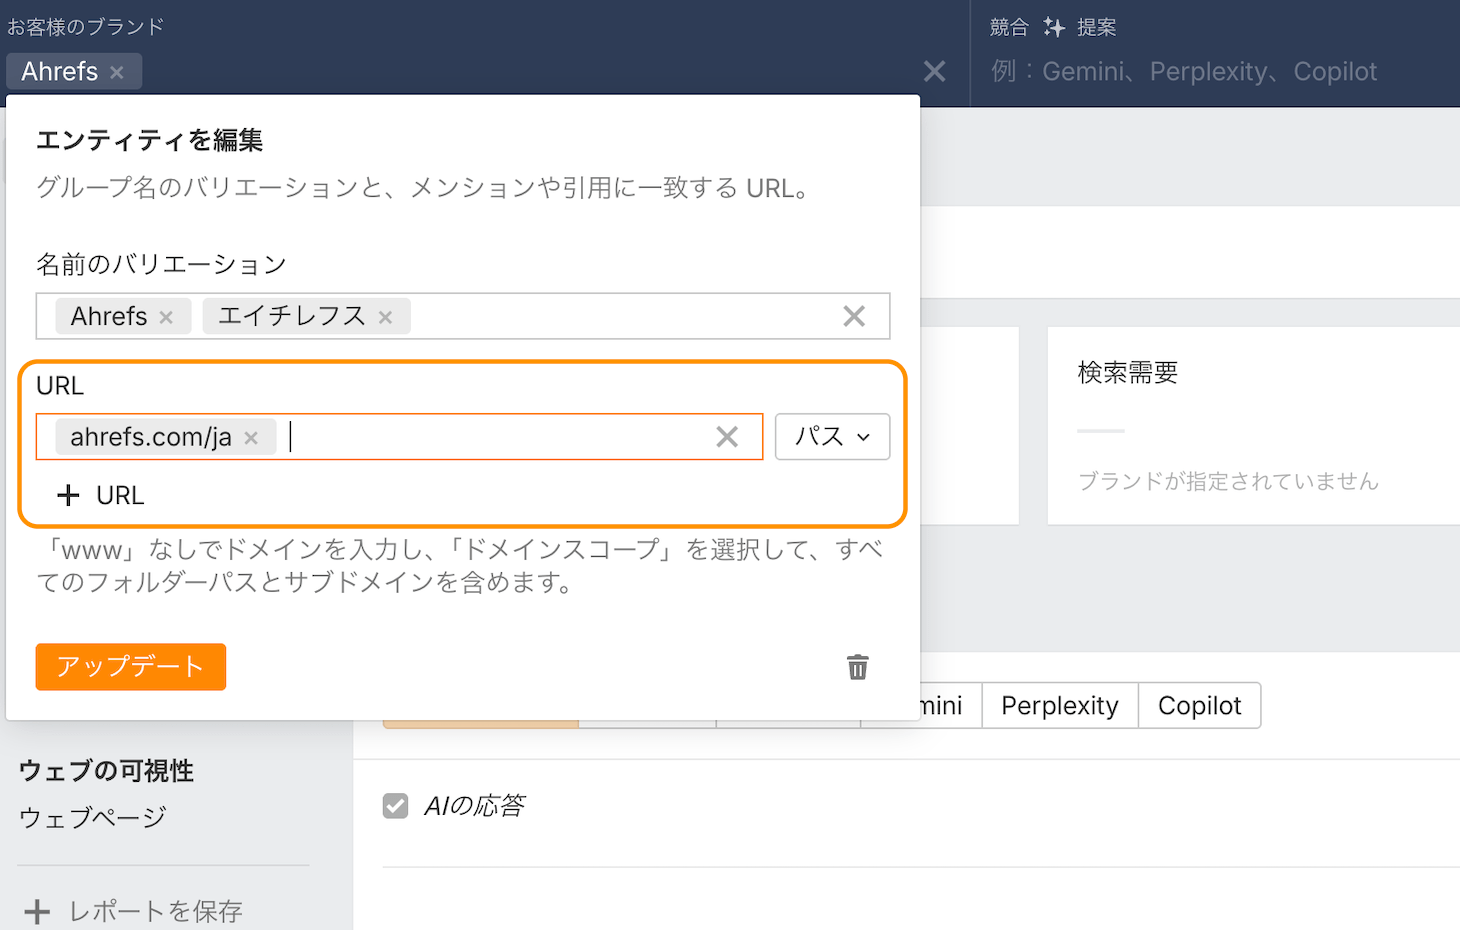Click the sparkle suggestion icon next to 競合
This screenshot has width=1460, height=930.
[x=1053, y=27]
